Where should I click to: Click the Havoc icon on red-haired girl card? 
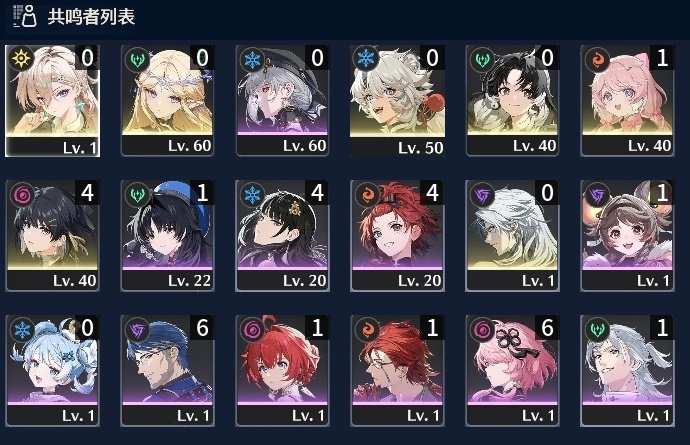click(252, 329)
